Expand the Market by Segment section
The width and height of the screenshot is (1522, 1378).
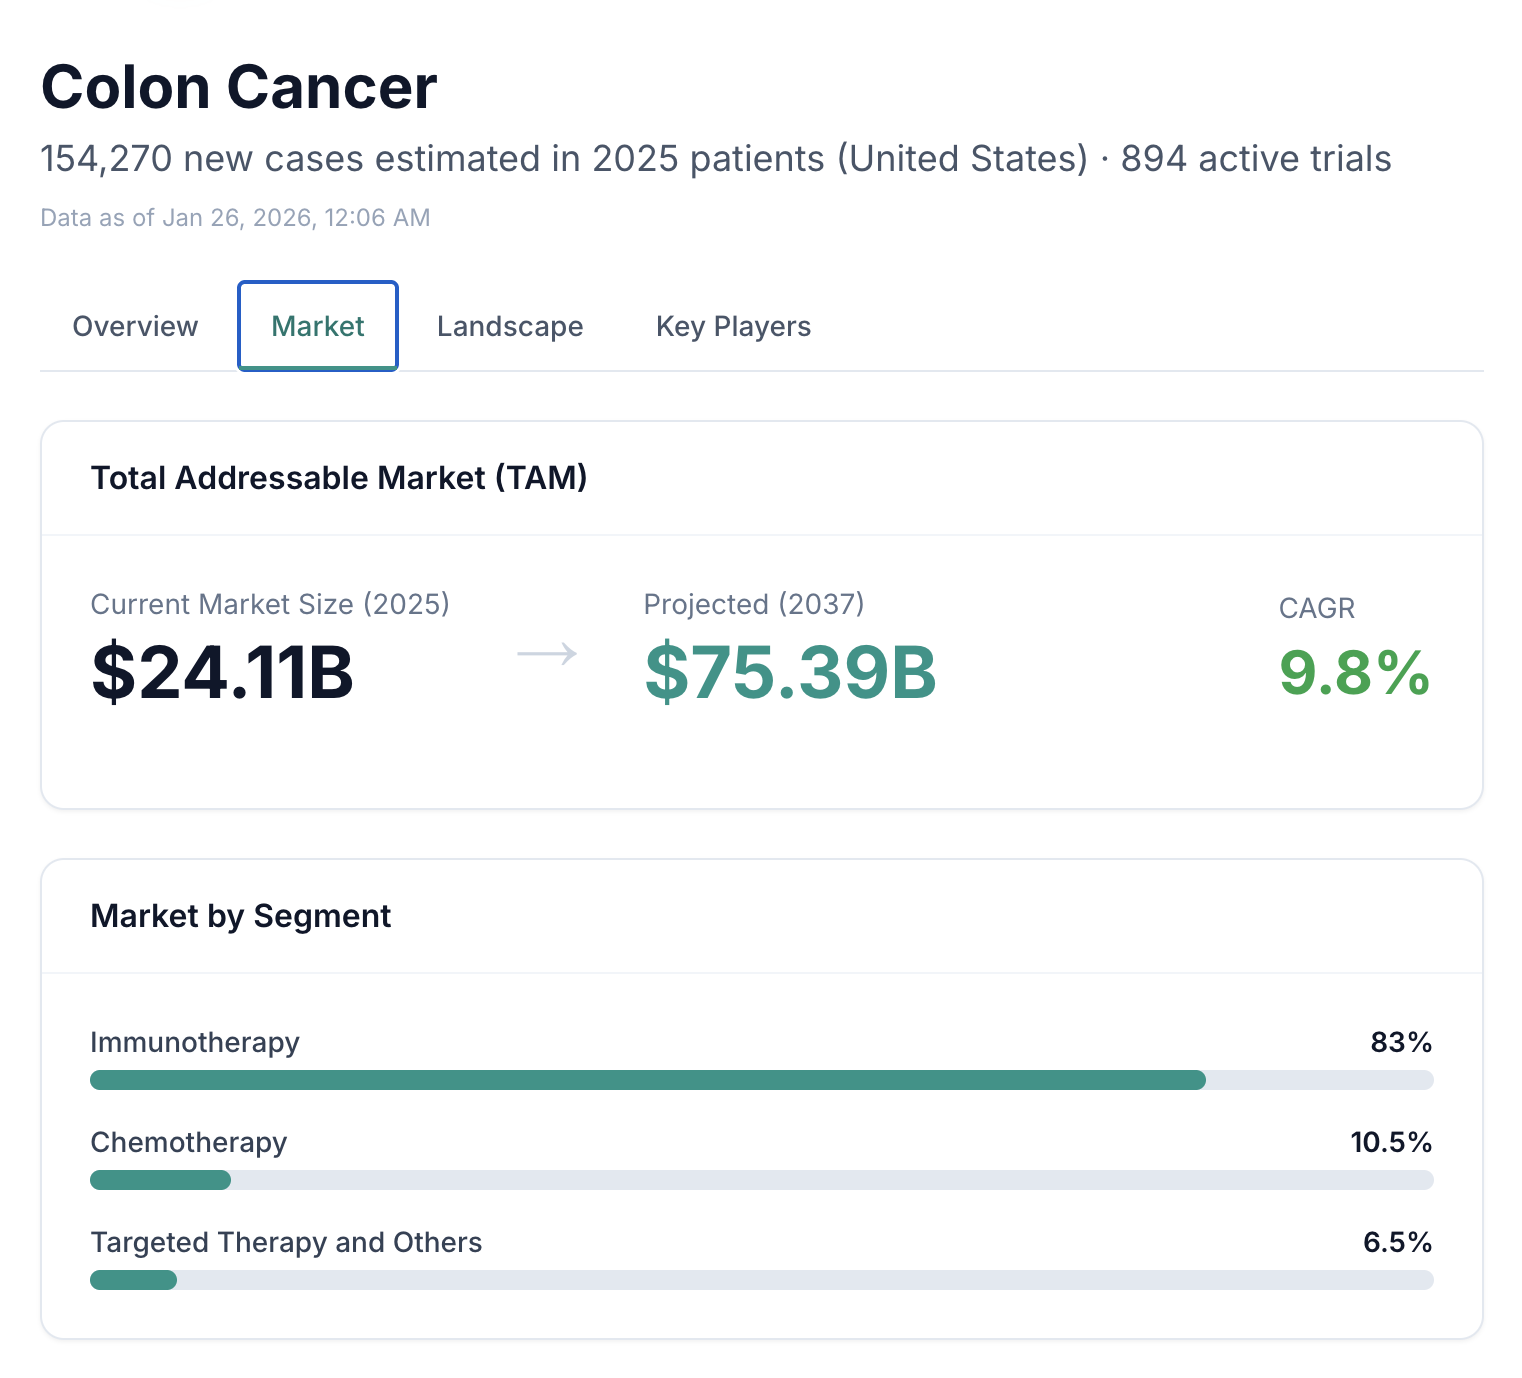point(241,916)
